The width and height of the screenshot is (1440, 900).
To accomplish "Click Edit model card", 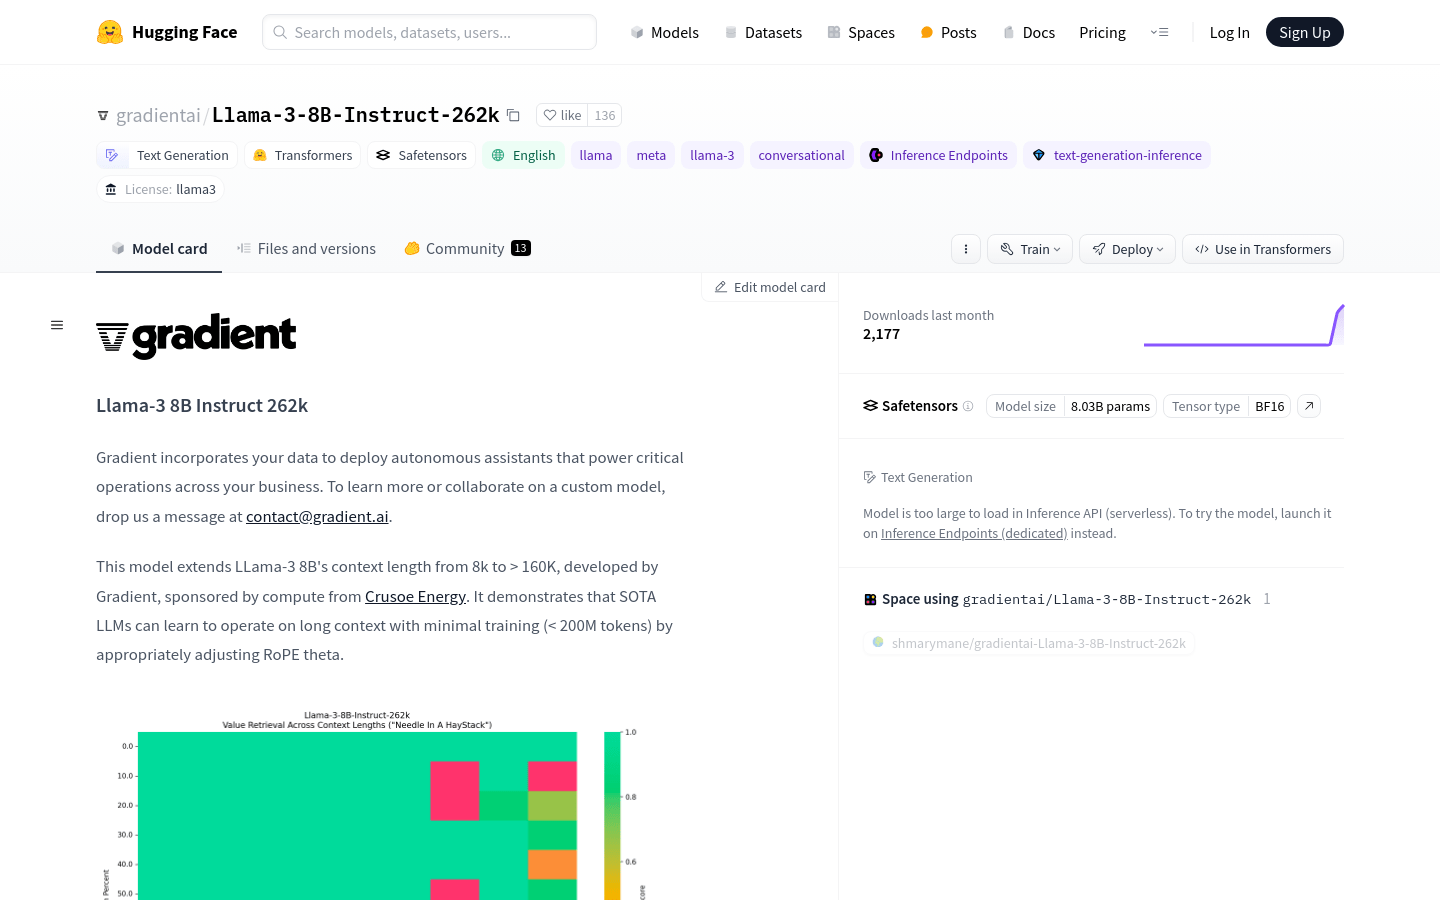I will pos(770,287).
